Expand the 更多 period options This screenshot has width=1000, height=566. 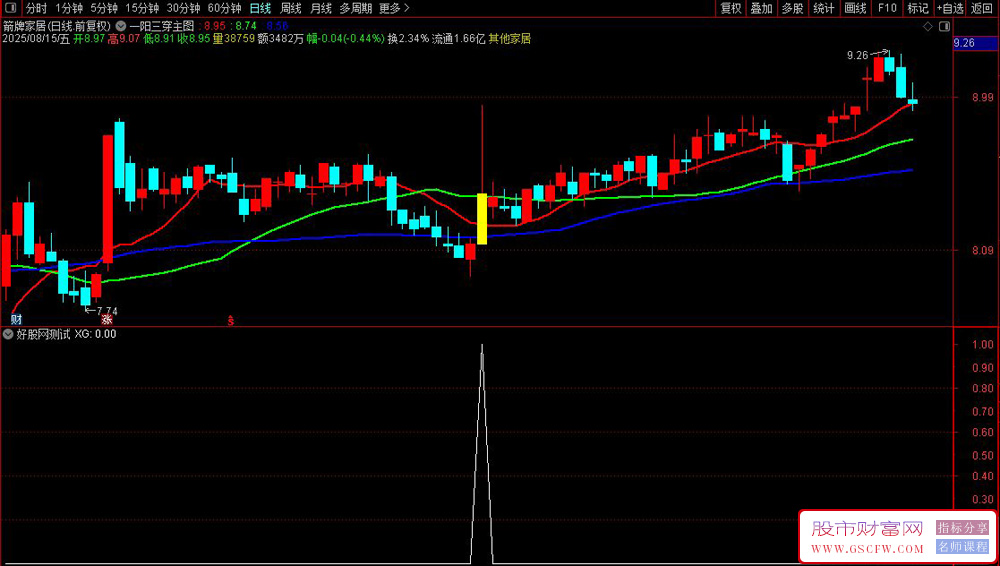[x=394, y=8]
